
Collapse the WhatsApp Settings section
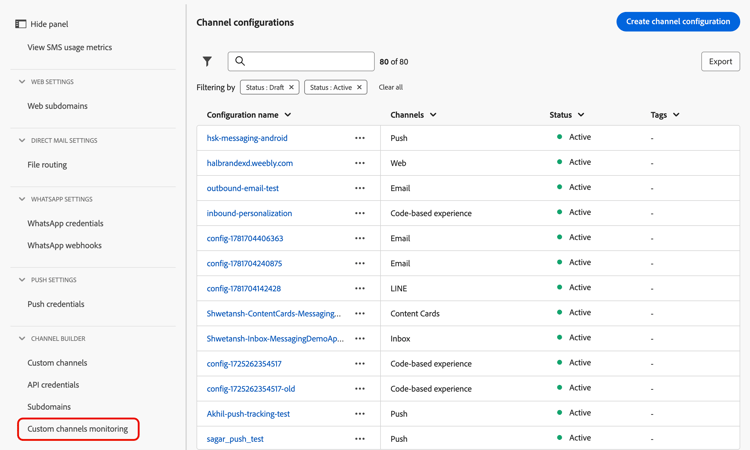(x=22, y=199)
